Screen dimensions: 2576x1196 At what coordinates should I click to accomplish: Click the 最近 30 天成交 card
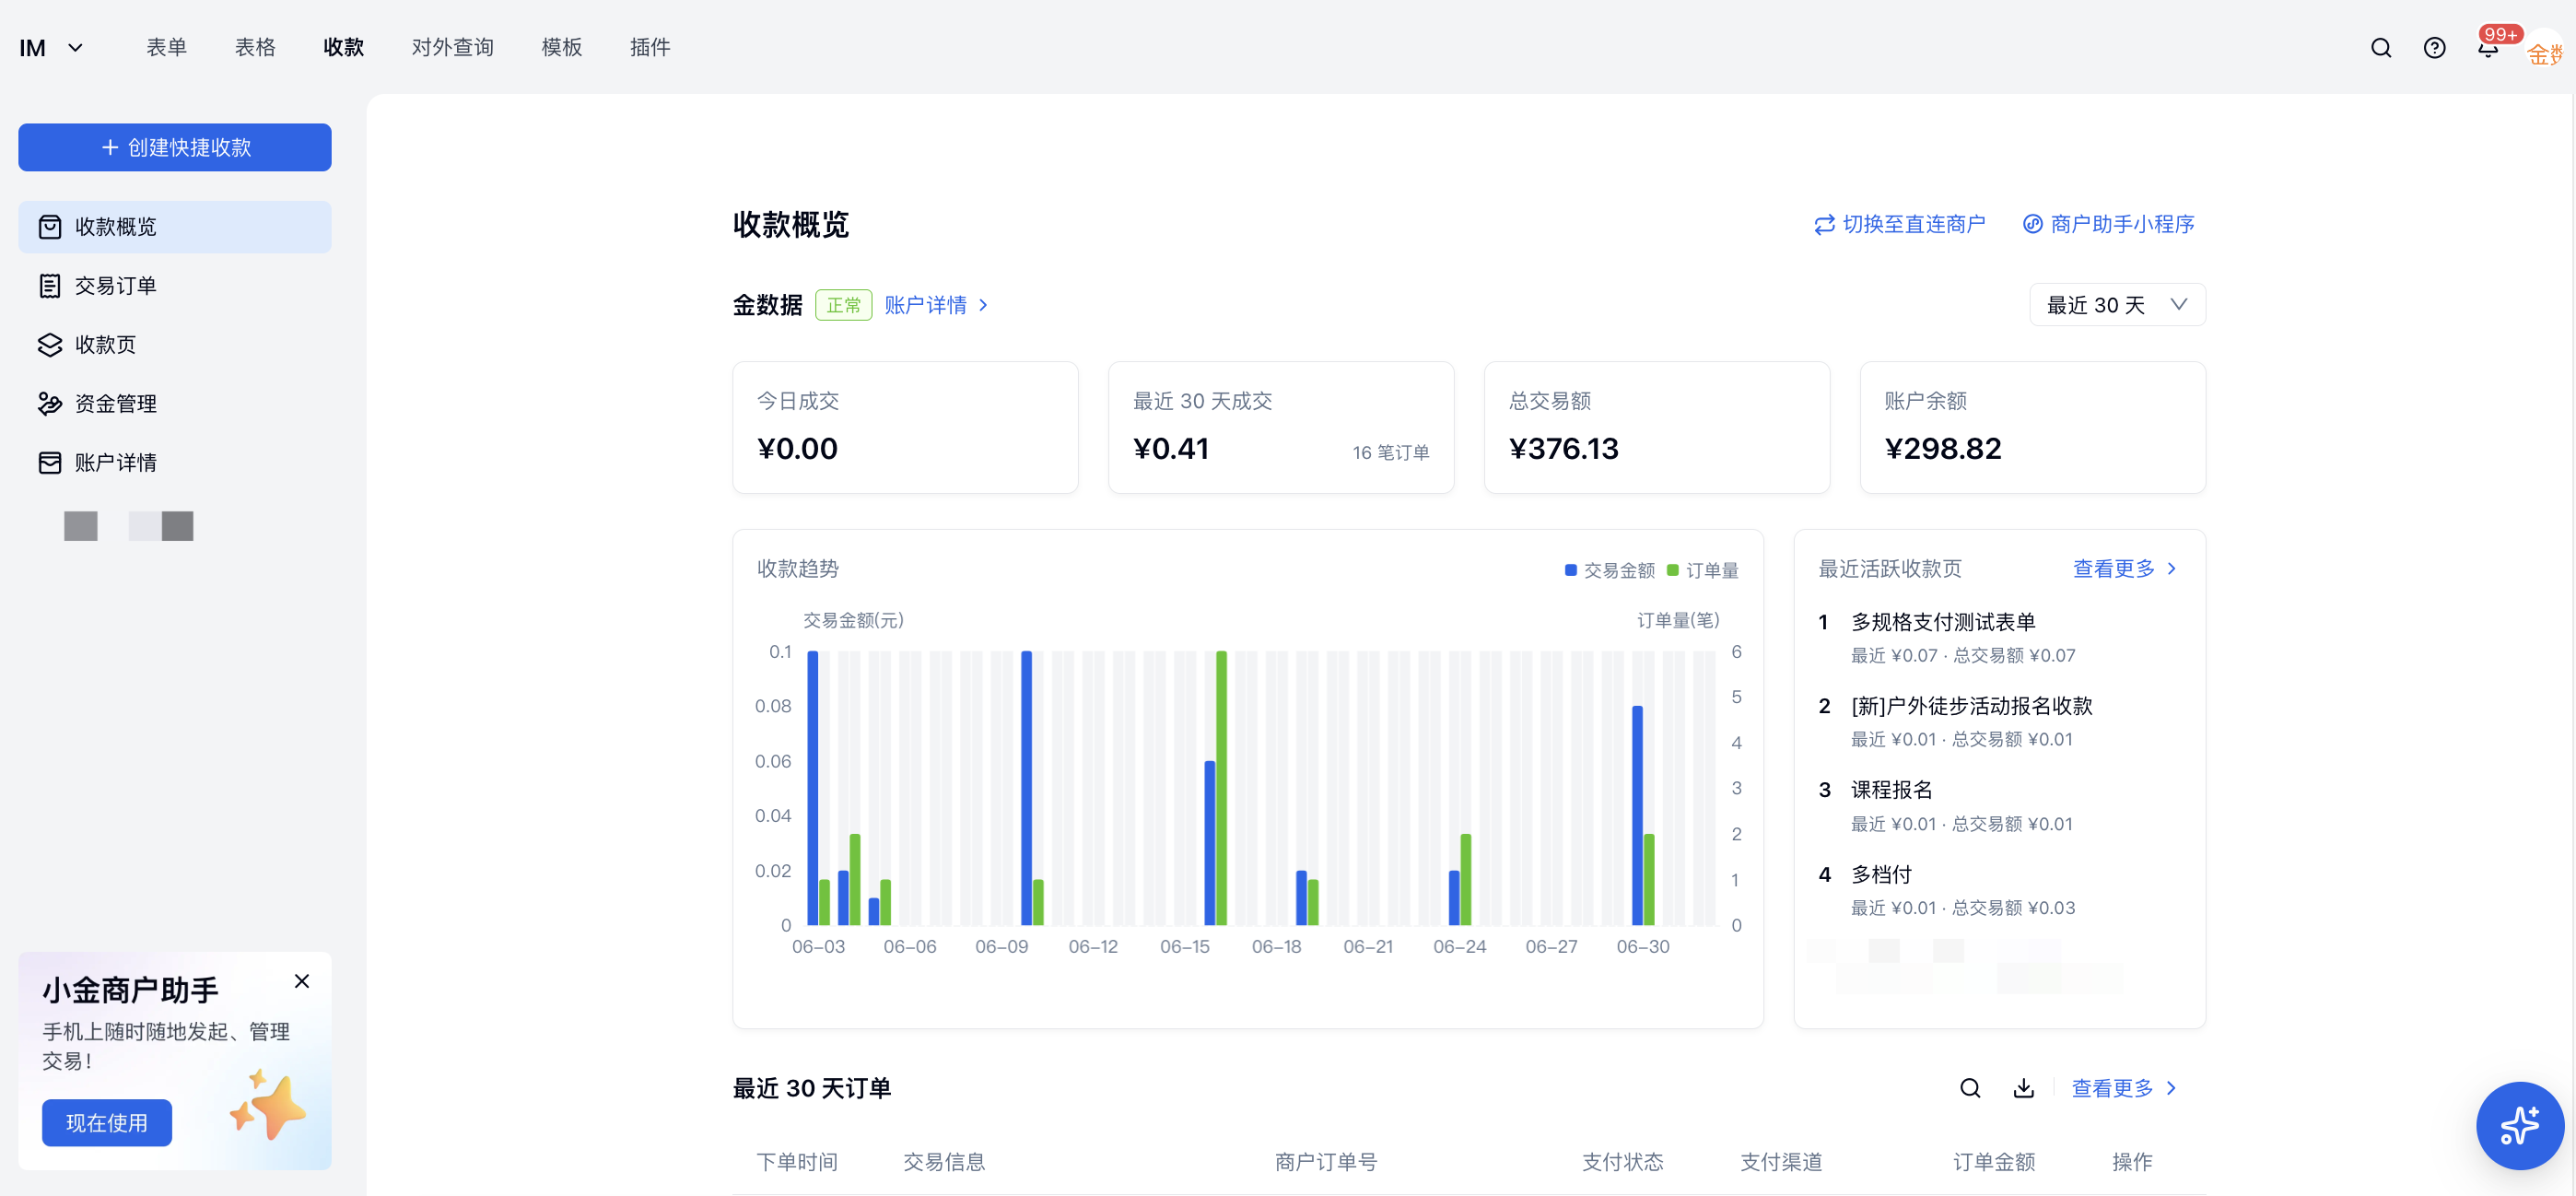[1281, 427]
